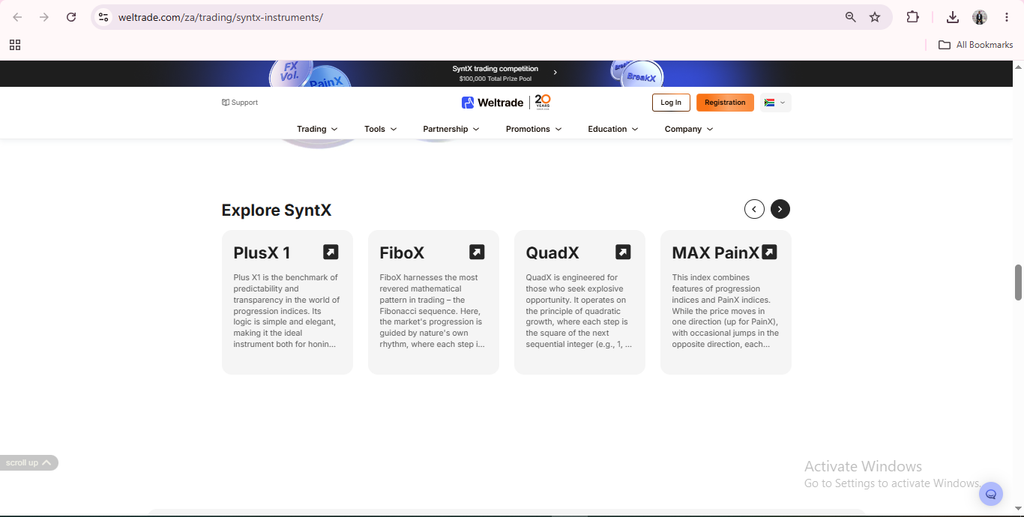Click the FiboX Fibonacci description text
The height and width of the screenshot is (517, 1024).
click(x=432, y=311)
